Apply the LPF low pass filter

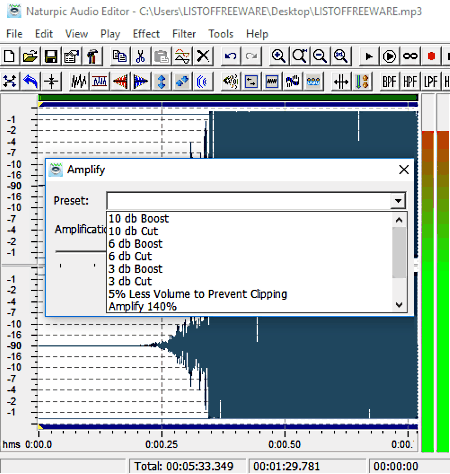pyautogui.click(x=430, y=81)
